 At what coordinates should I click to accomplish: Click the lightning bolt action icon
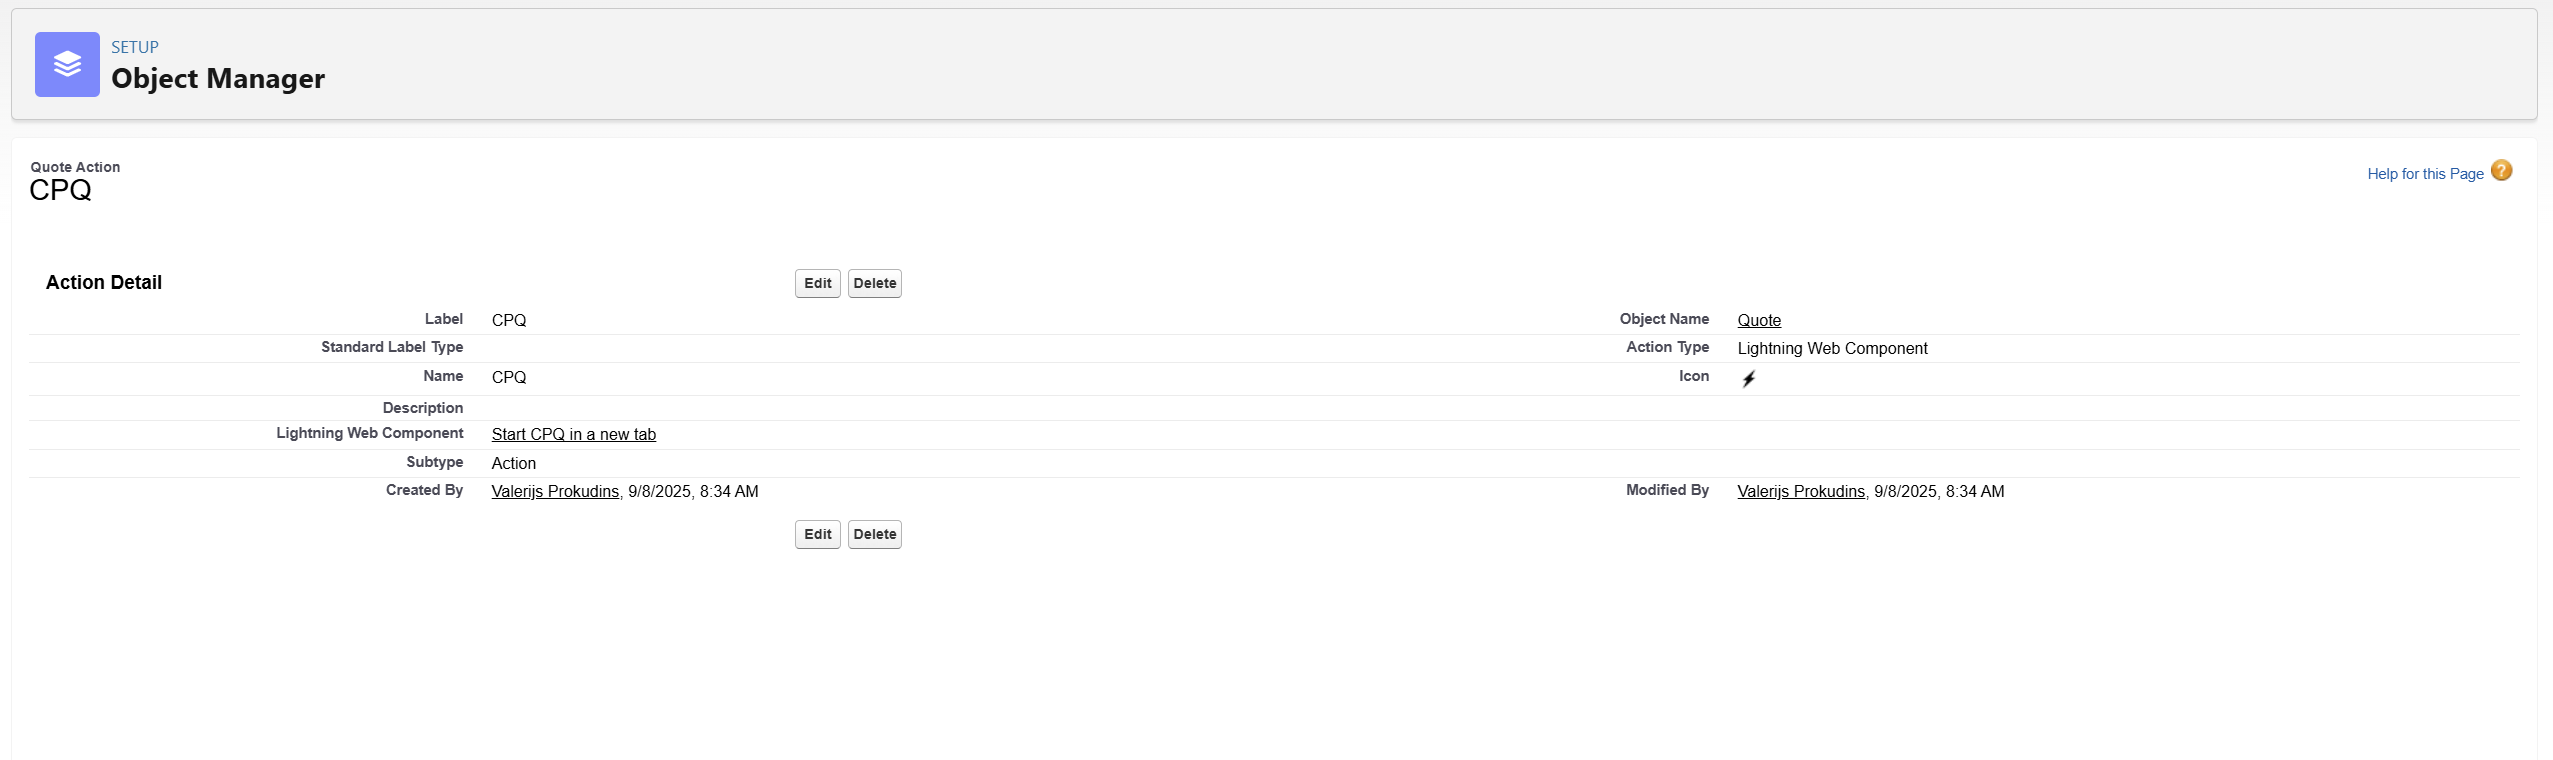[1748, 379]
